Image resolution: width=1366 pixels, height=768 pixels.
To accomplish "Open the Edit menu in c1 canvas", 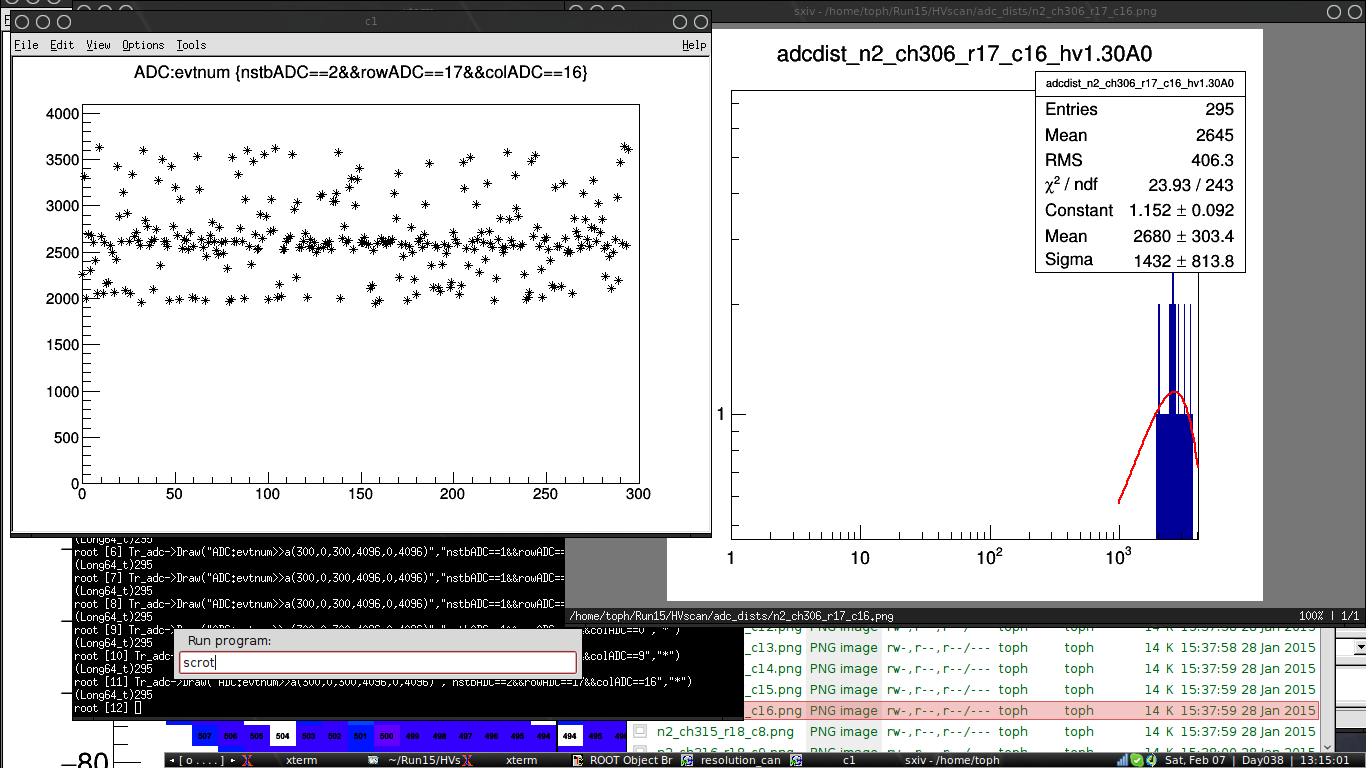I will point(62,45).
